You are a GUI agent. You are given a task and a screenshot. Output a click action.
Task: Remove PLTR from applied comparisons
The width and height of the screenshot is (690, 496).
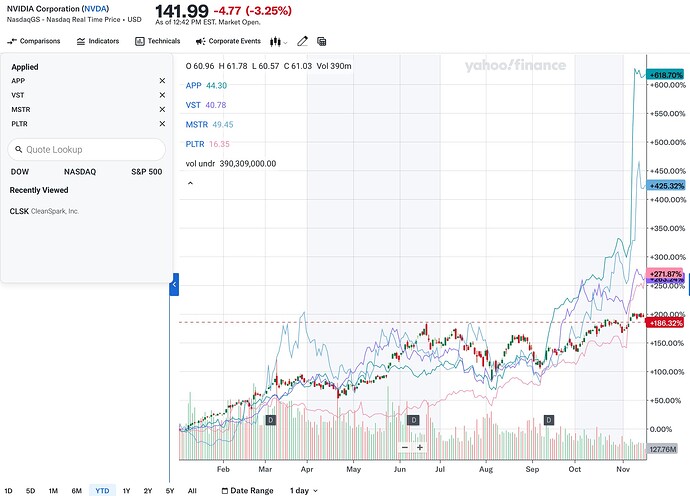tap(162, 124)
